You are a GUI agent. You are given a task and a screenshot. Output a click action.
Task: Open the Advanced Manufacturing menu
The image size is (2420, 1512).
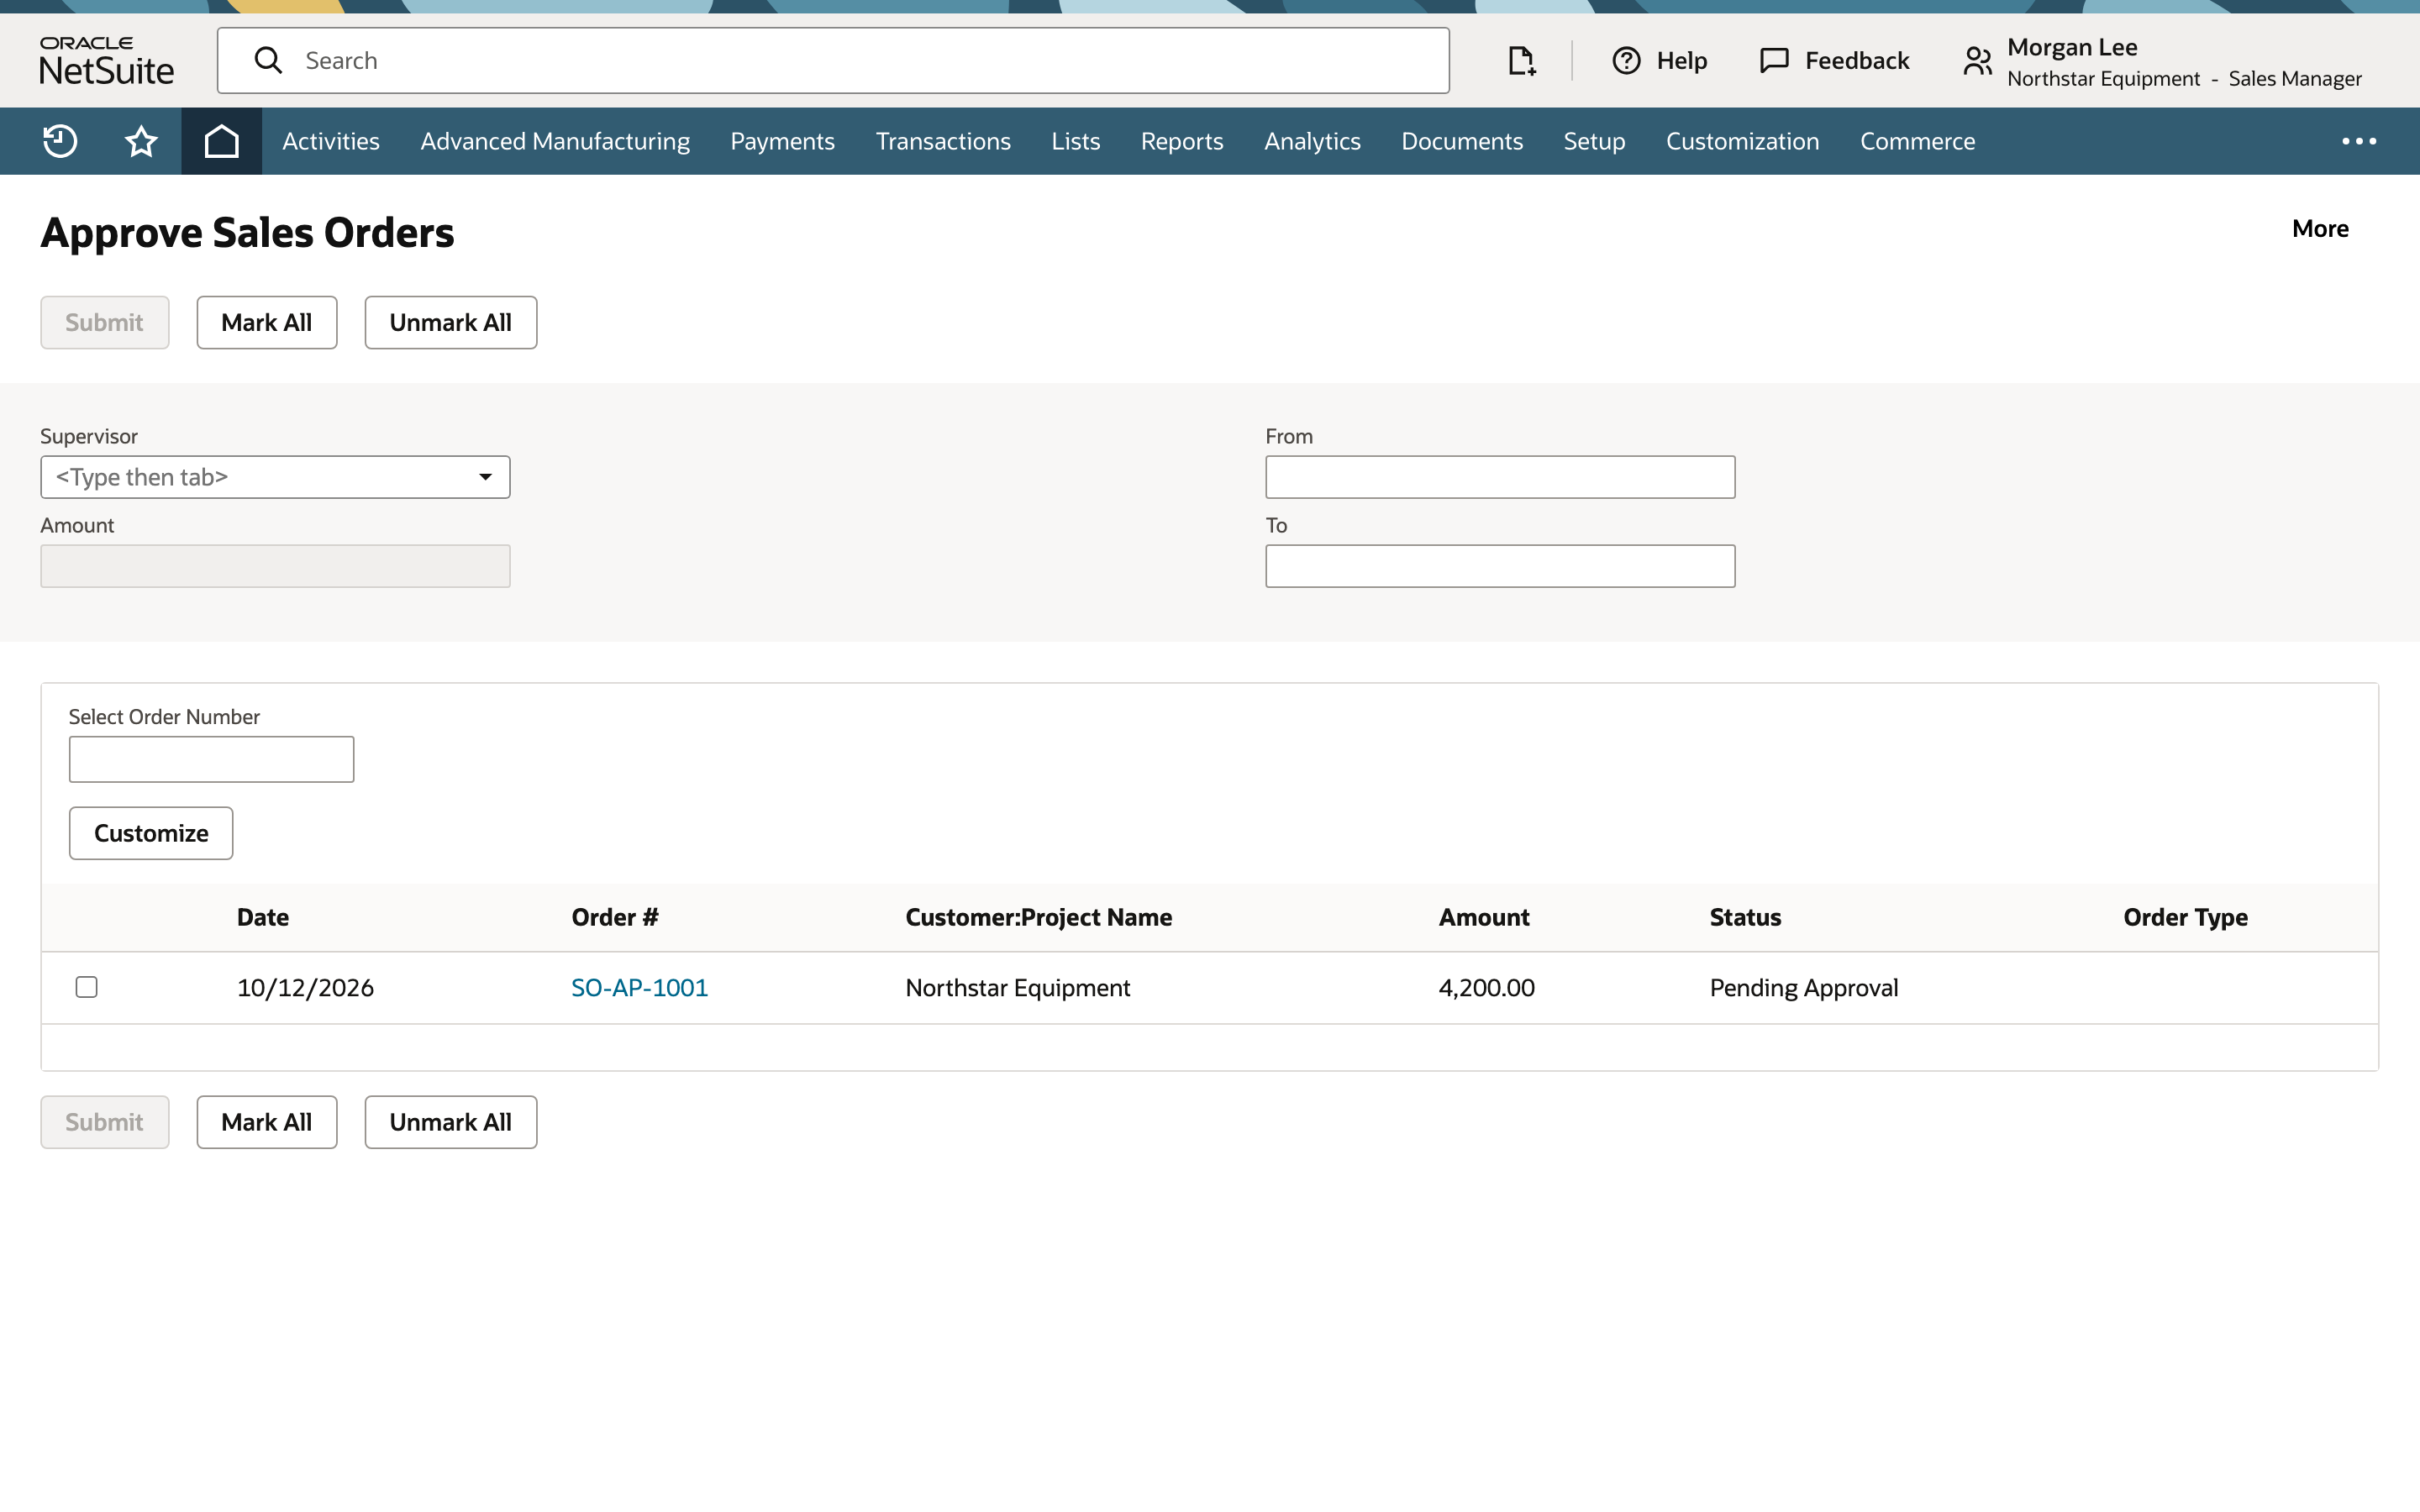click(x=555, y=141)
